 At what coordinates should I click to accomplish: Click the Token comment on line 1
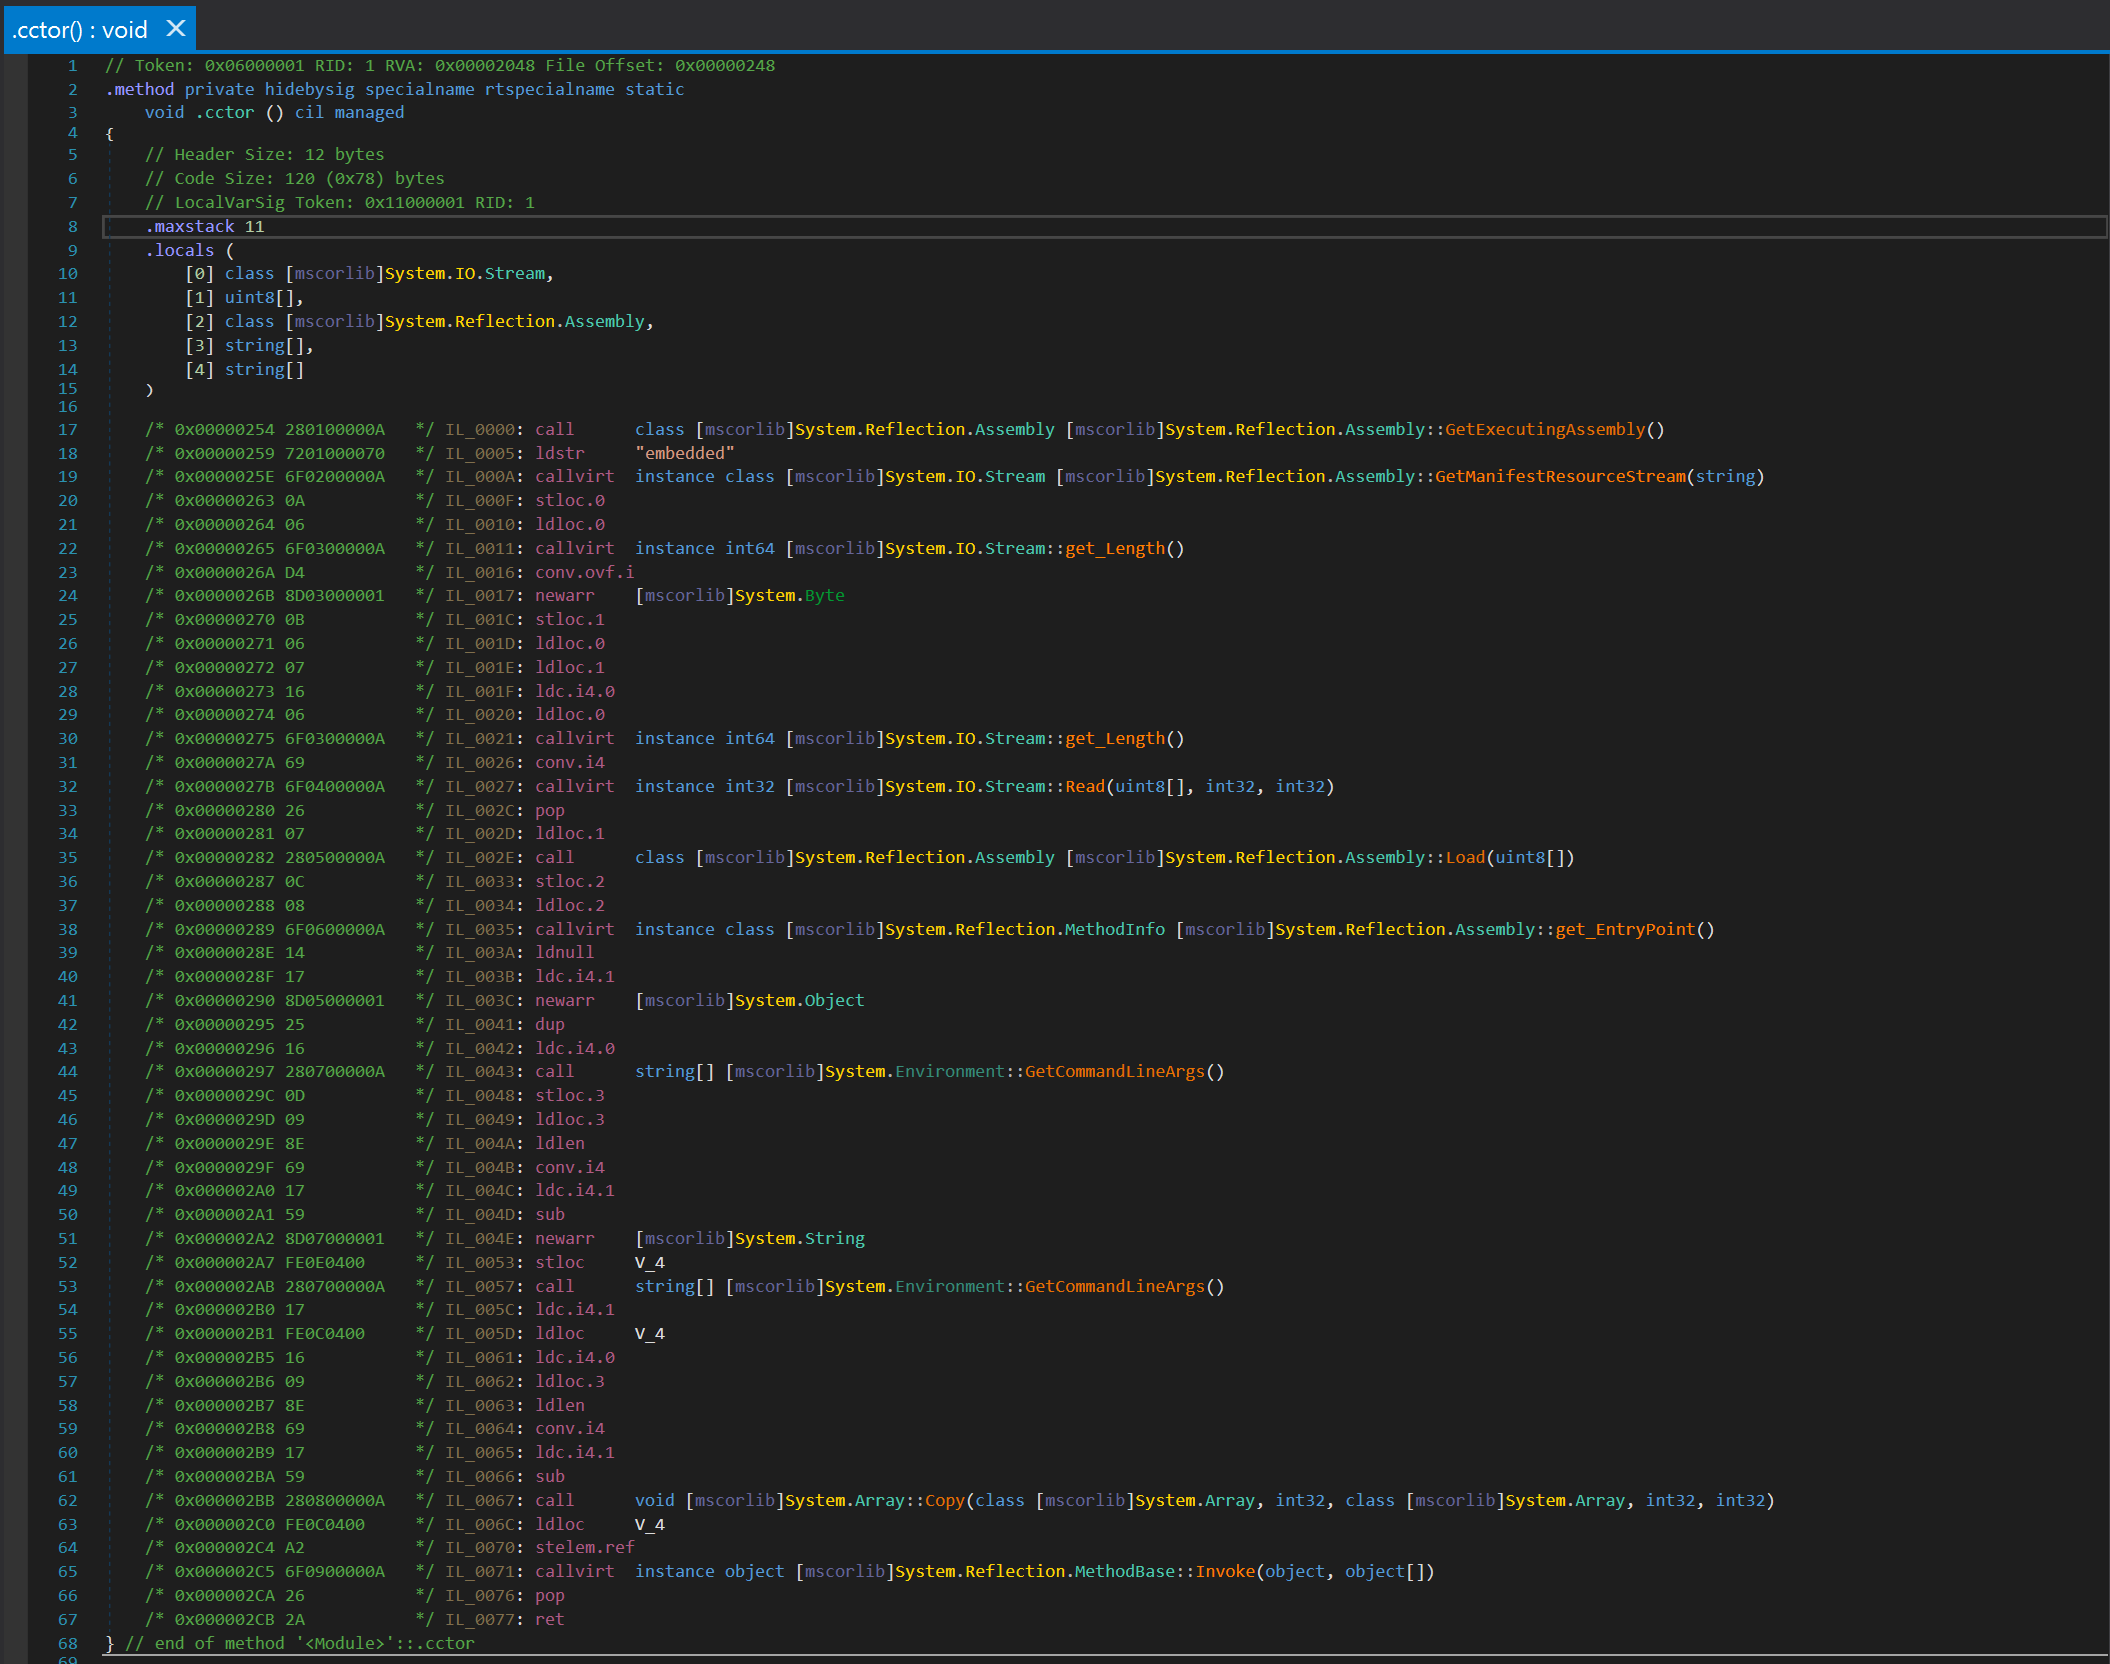point(440,65)
